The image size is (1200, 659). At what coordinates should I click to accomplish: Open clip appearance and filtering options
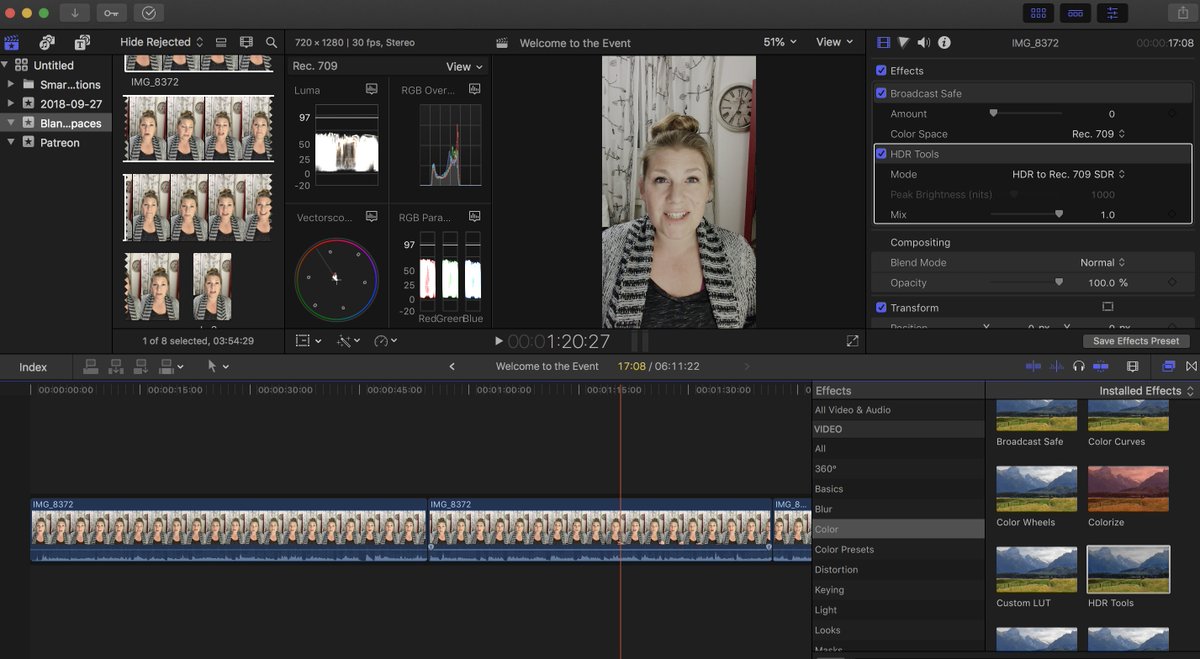pyautogui.click(x=246, y=42)
